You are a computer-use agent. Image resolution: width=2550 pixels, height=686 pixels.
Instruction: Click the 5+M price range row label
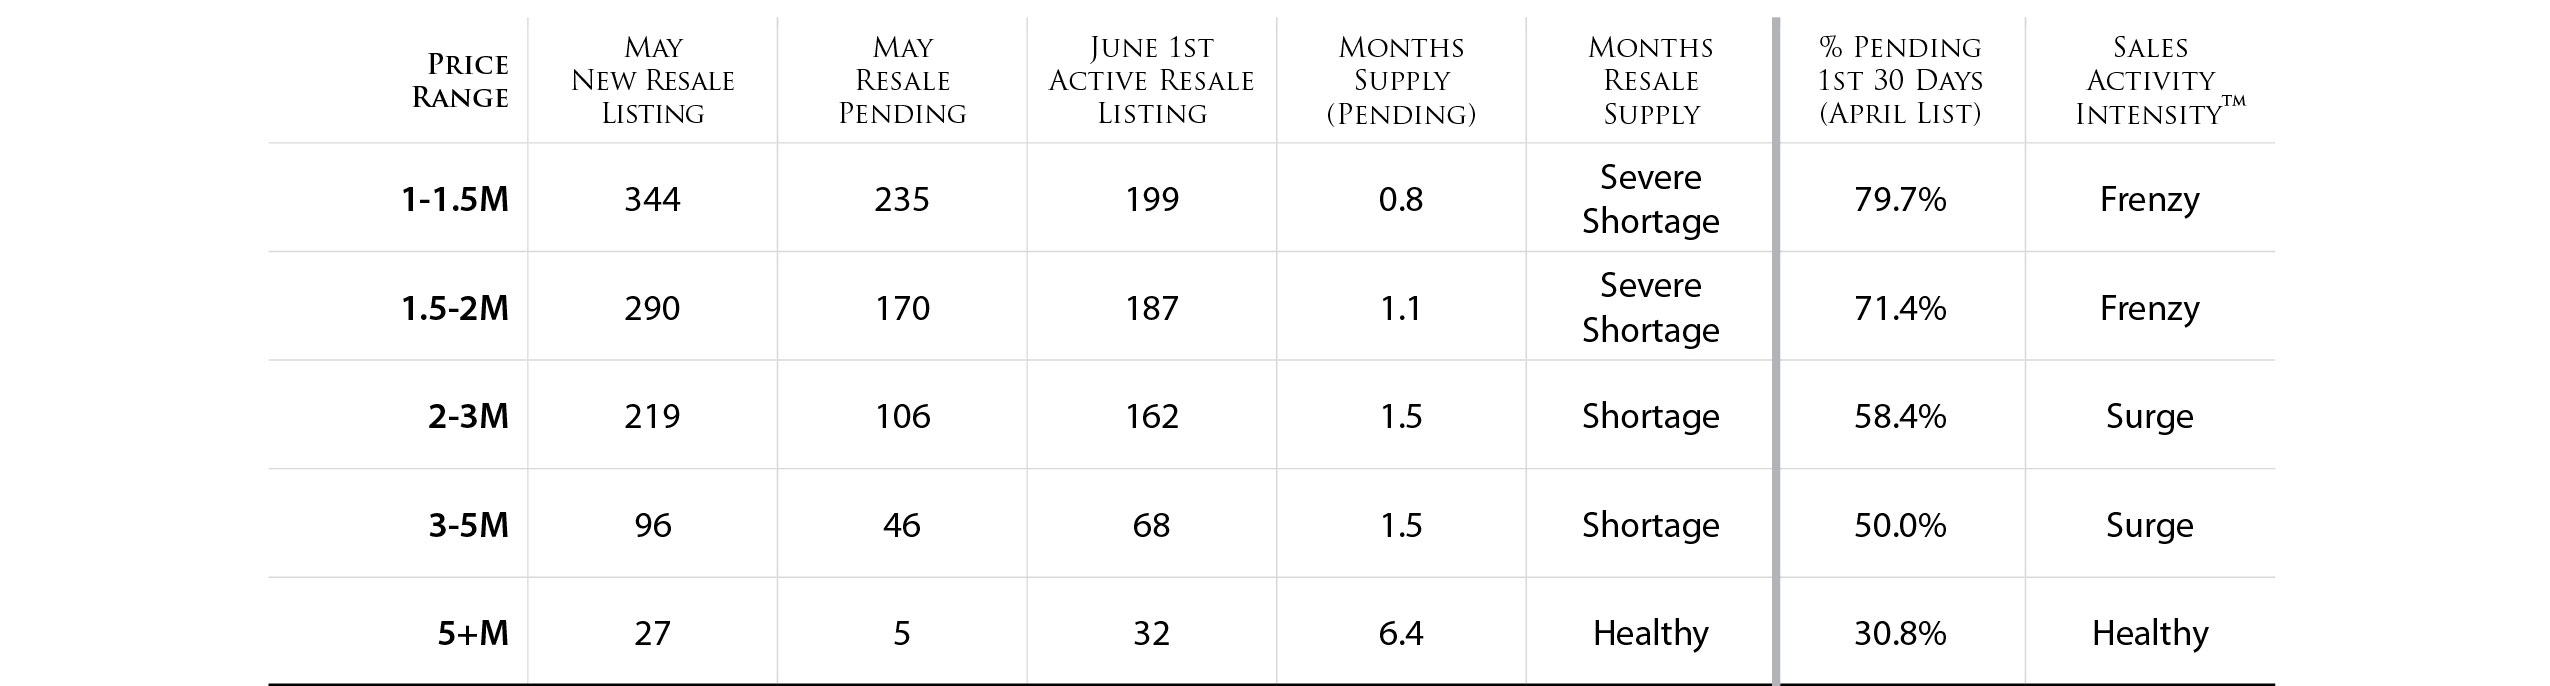473,633
